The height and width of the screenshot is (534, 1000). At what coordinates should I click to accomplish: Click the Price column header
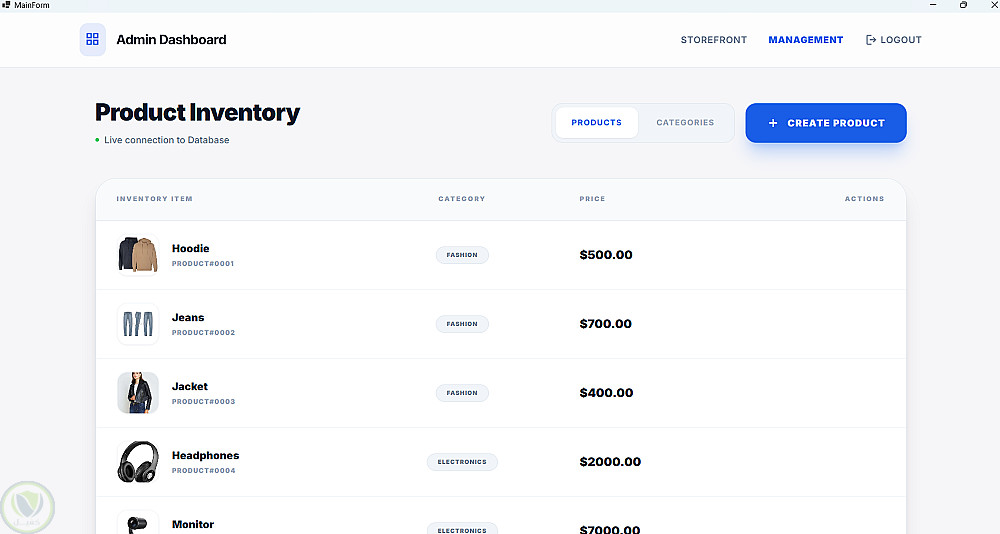click(592, 198)
